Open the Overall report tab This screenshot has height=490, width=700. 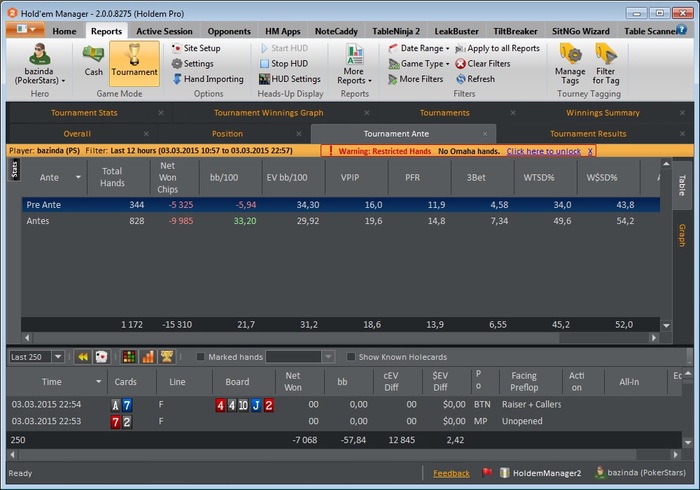click(77, 134)
